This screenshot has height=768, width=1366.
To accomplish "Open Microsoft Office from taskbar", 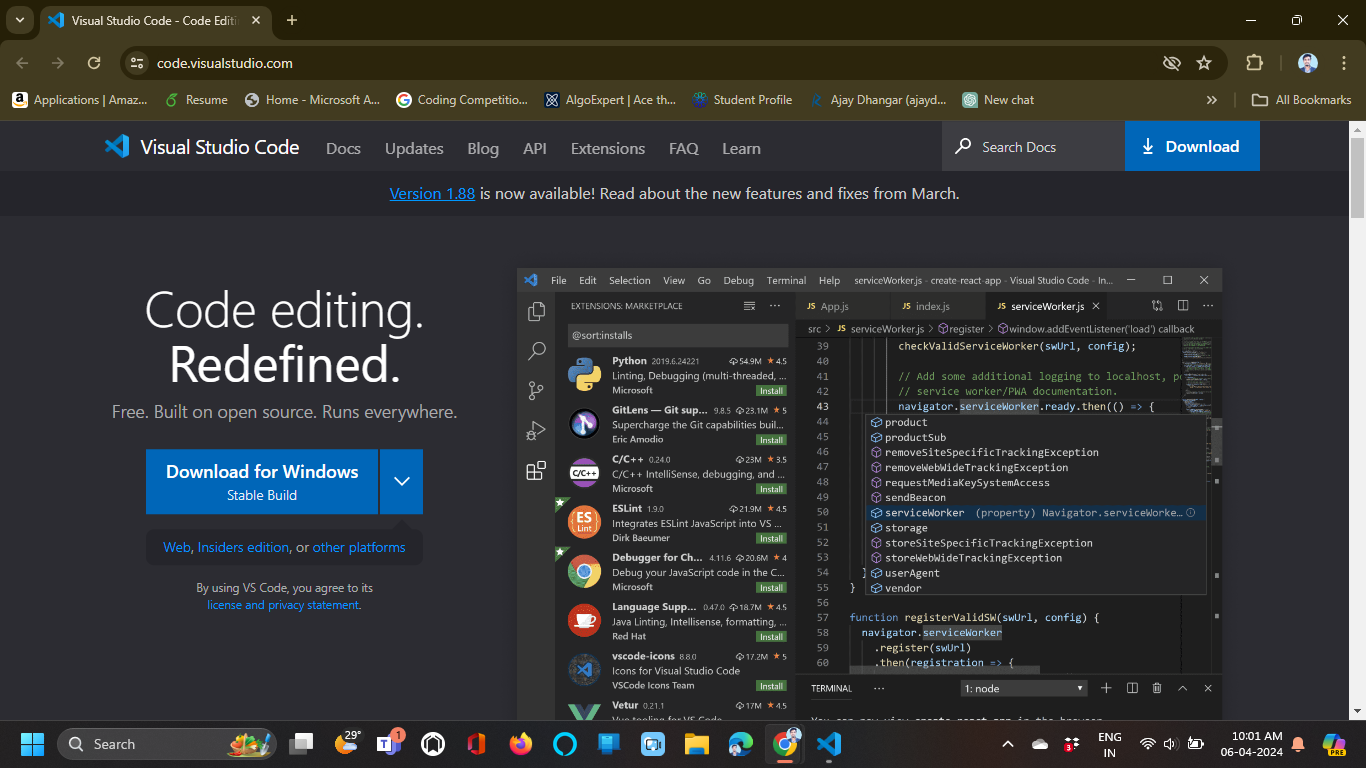I will point(476,744).
